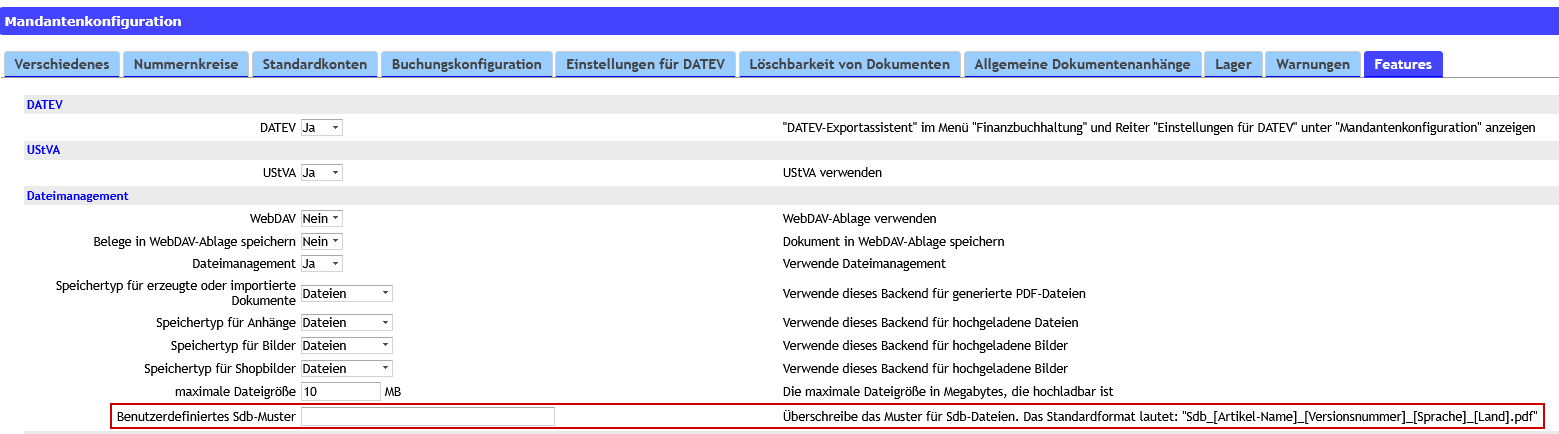Open the WebDAV dropdown
1559x434 pixels.
point(321,218)
